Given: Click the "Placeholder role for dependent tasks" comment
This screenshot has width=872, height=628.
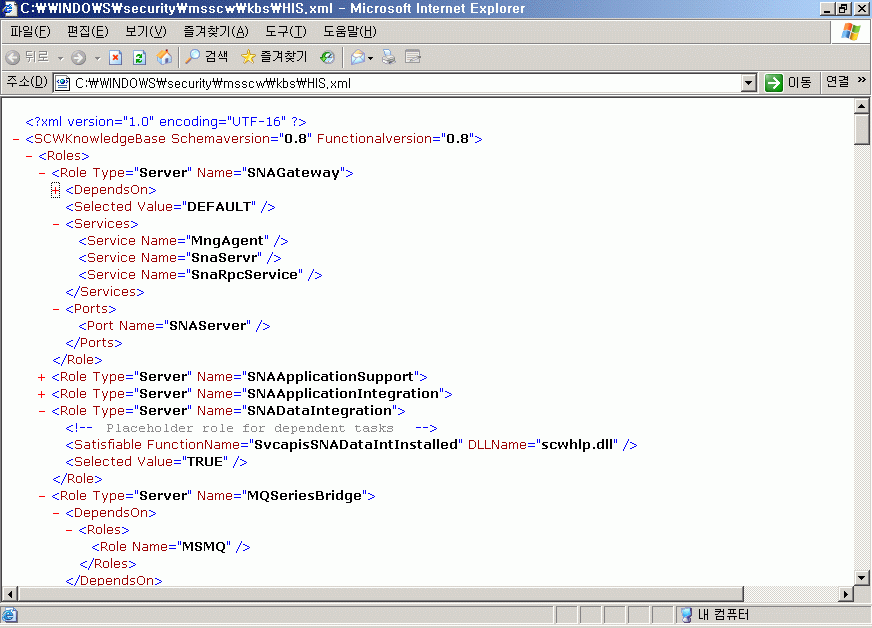Looking at the screenshot, I should pyautogui.click(x=251, y=428).
